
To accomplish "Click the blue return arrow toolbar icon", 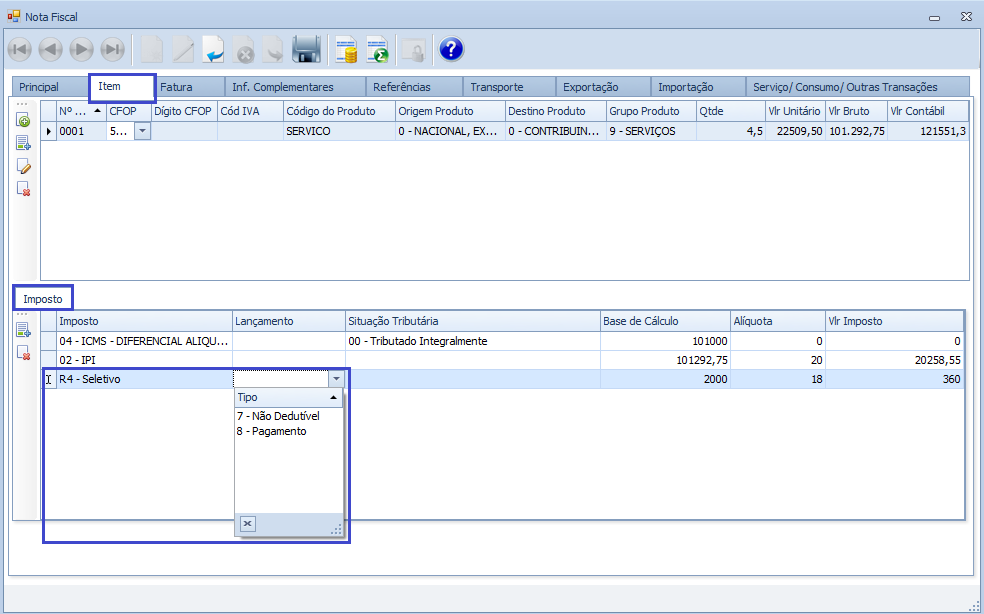I will click(x=213, y=49).
